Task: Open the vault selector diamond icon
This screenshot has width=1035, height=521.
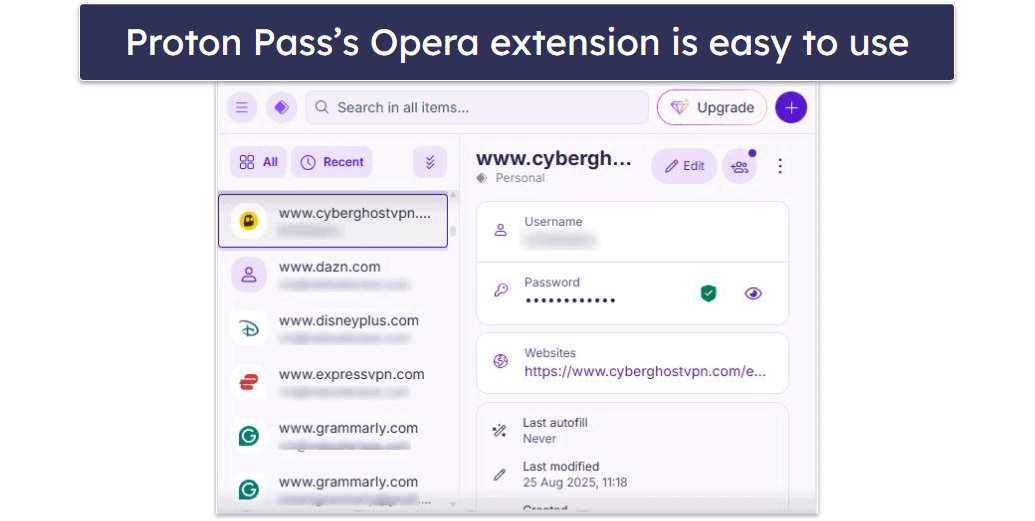Action: (x=281, y=107)
